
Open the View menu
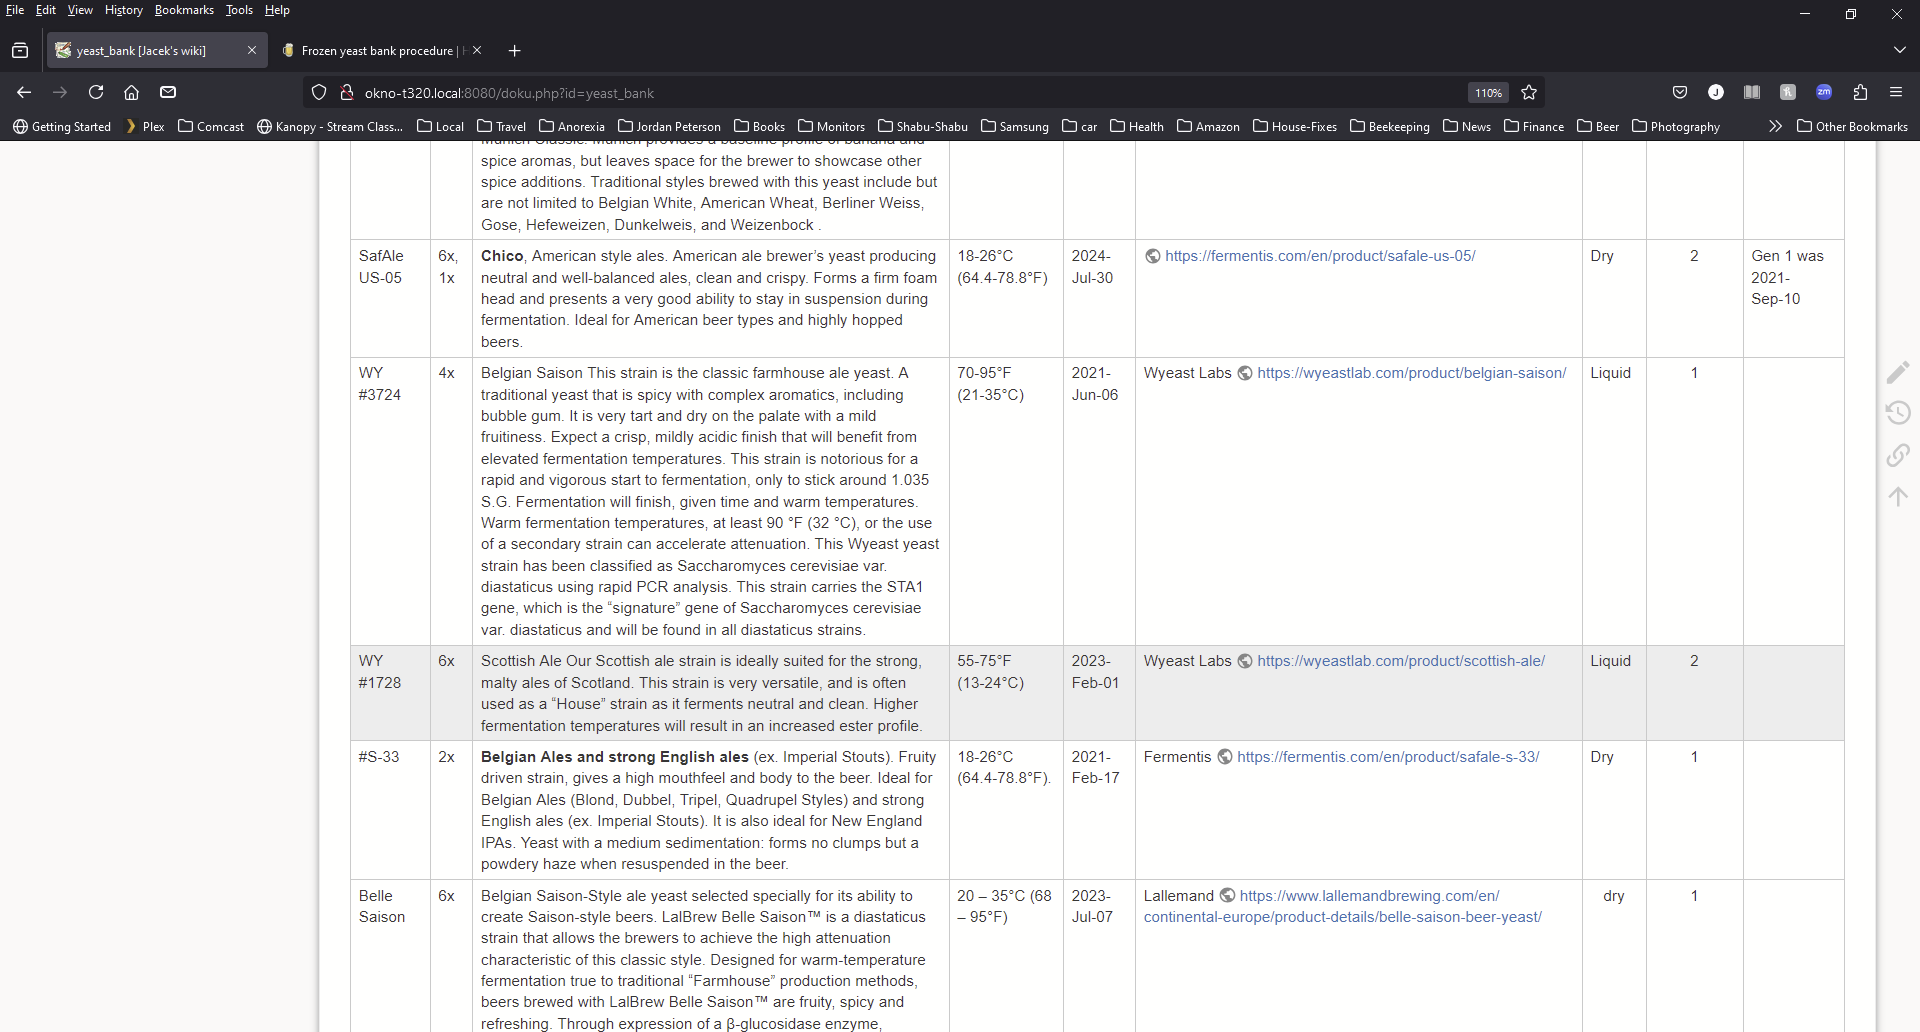(80, 10)
